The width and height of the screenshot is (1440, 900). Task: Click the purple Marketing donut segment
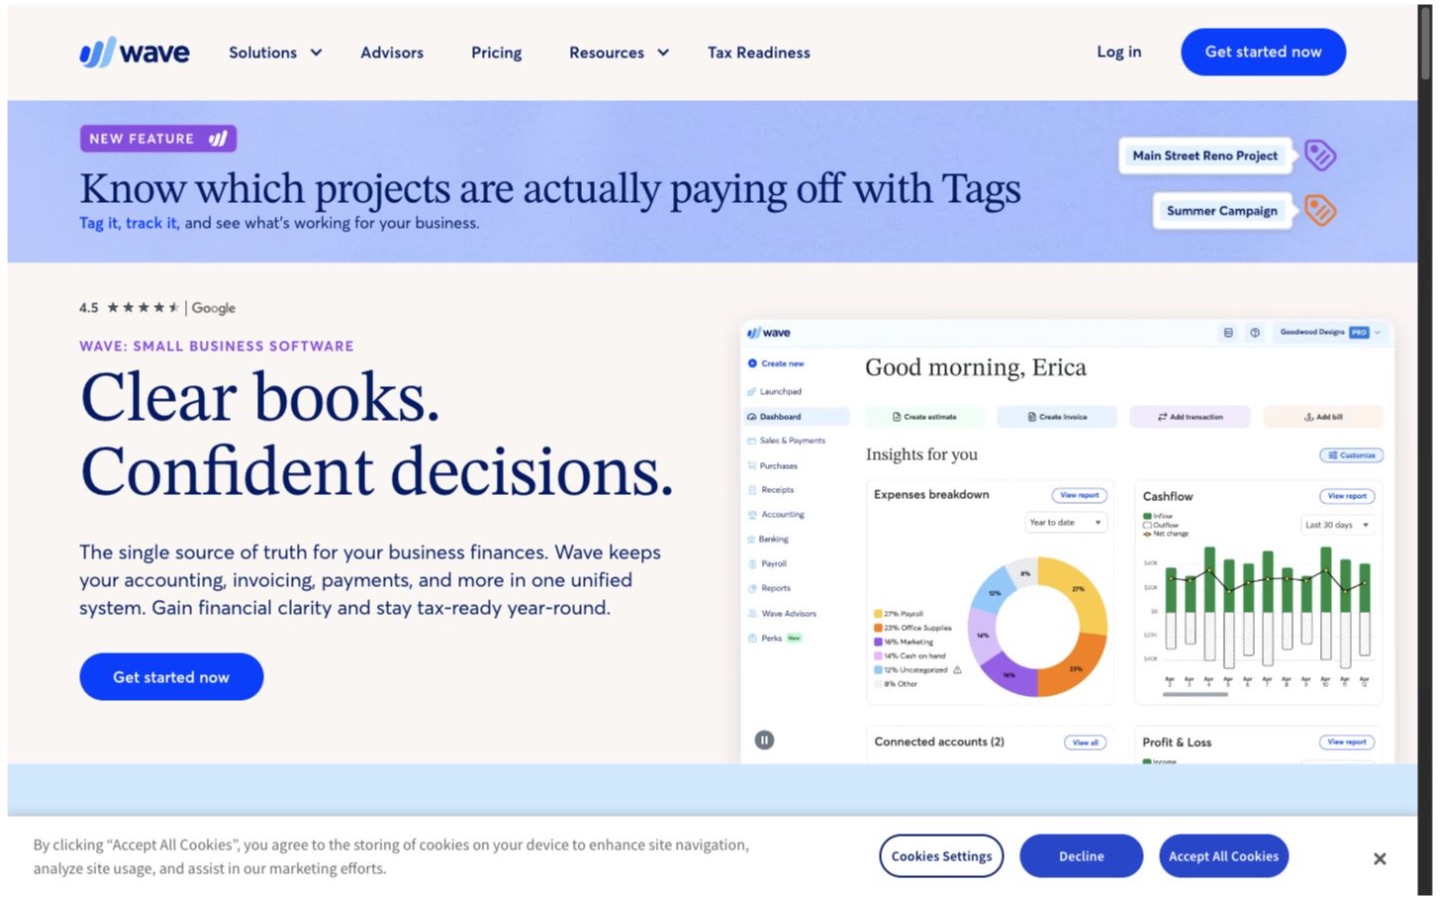click(1010, 677)
